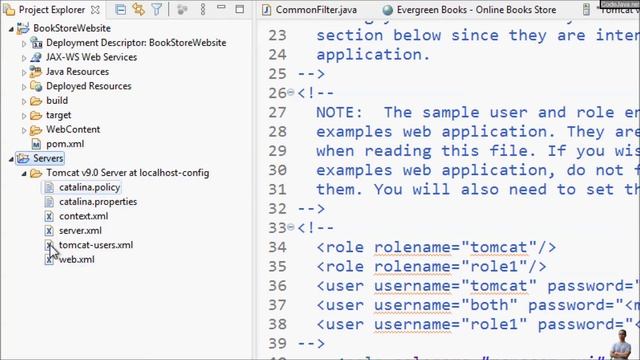Place cursor on 'application.' at line 24
Viewport: 640px width, 360px height.
373,55
